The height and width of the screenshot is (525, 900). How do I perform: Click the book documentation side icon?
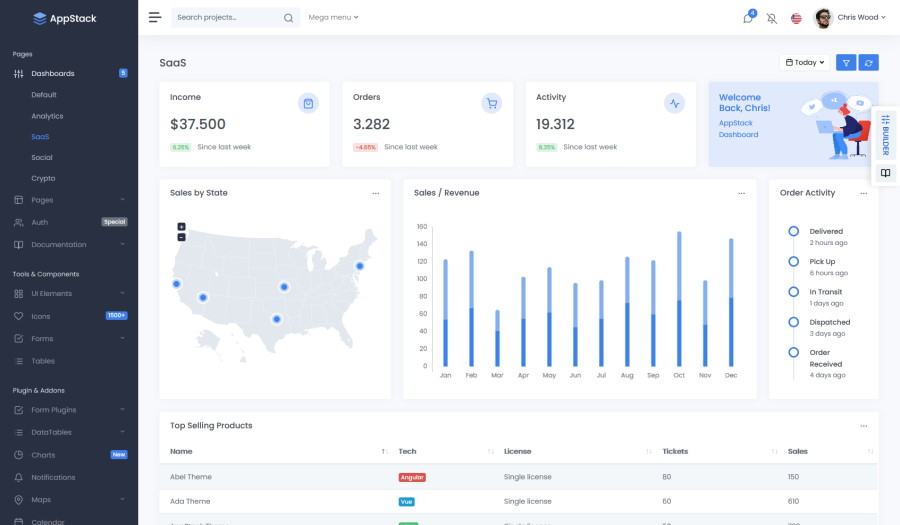pyautogui.click(x=885, y=173)
